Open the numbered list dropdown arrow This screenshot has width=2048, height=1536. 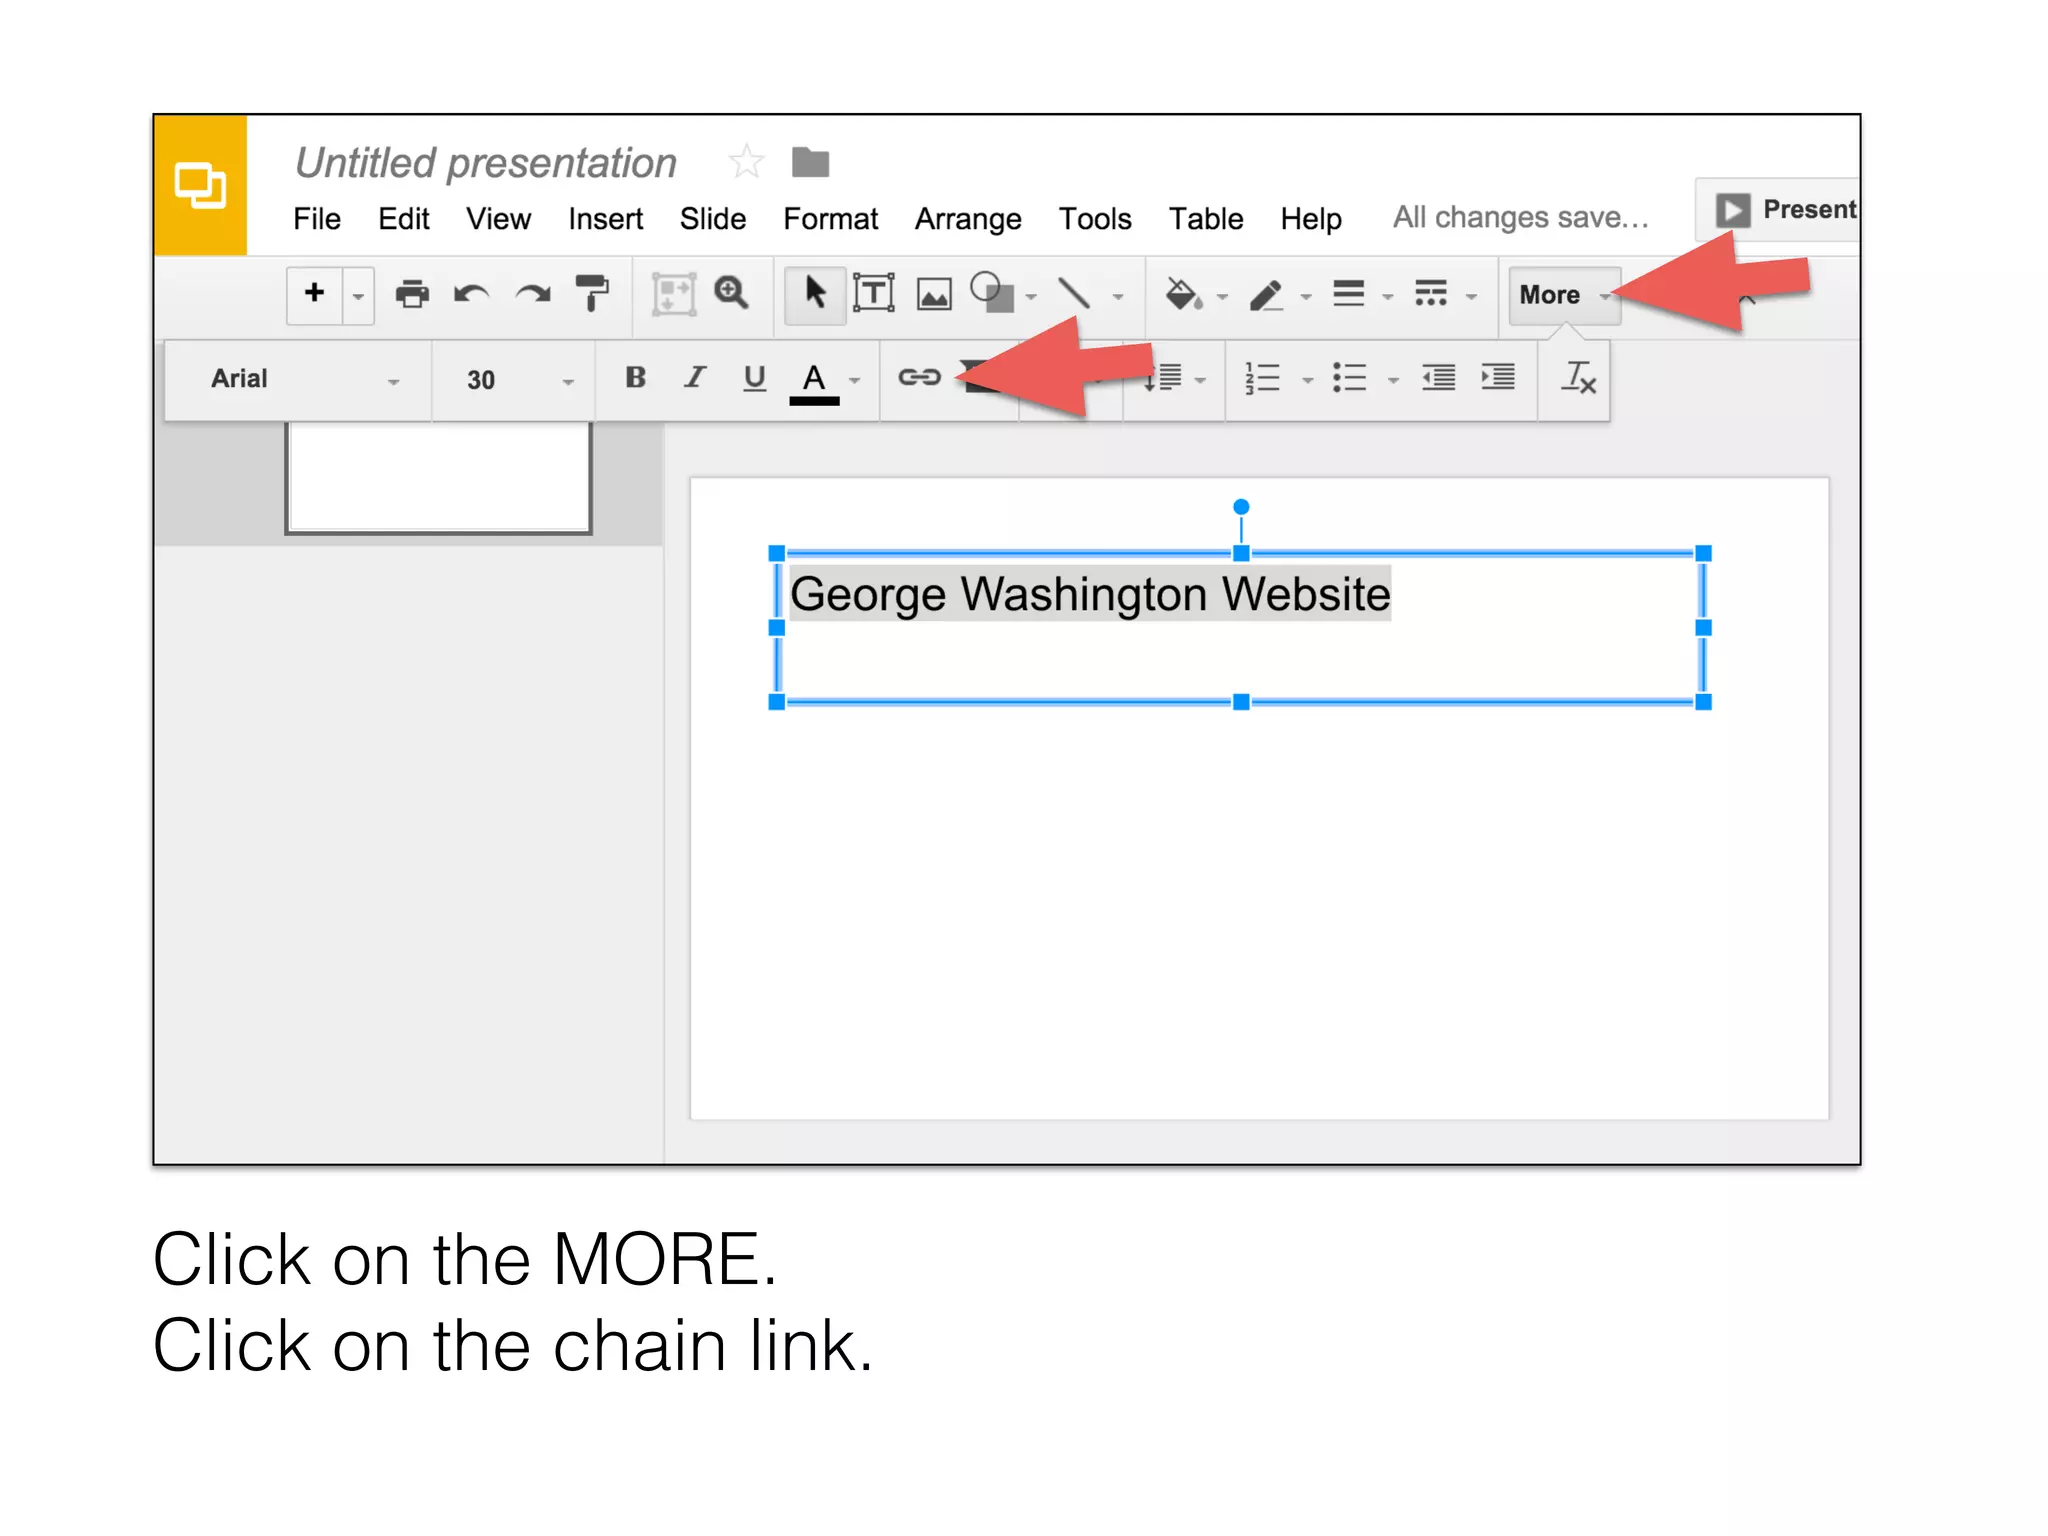tap(1307, 381)
